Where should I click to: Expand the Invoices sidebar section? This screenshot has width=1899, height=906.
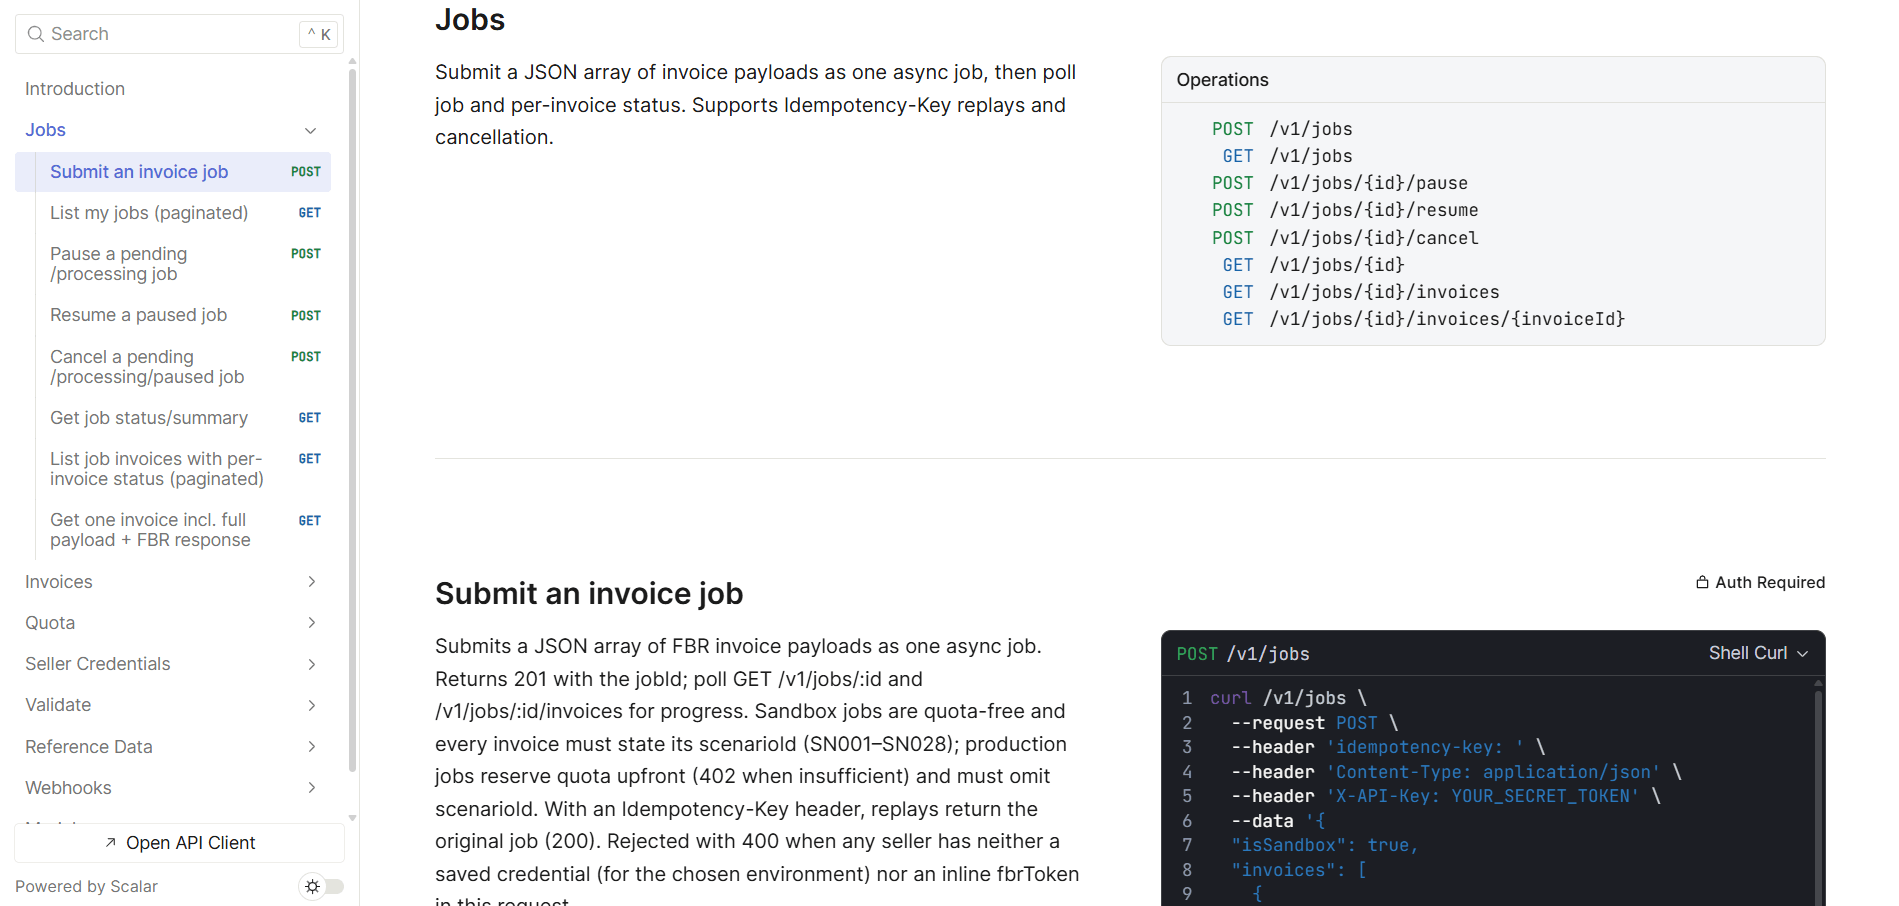point(312,582)
